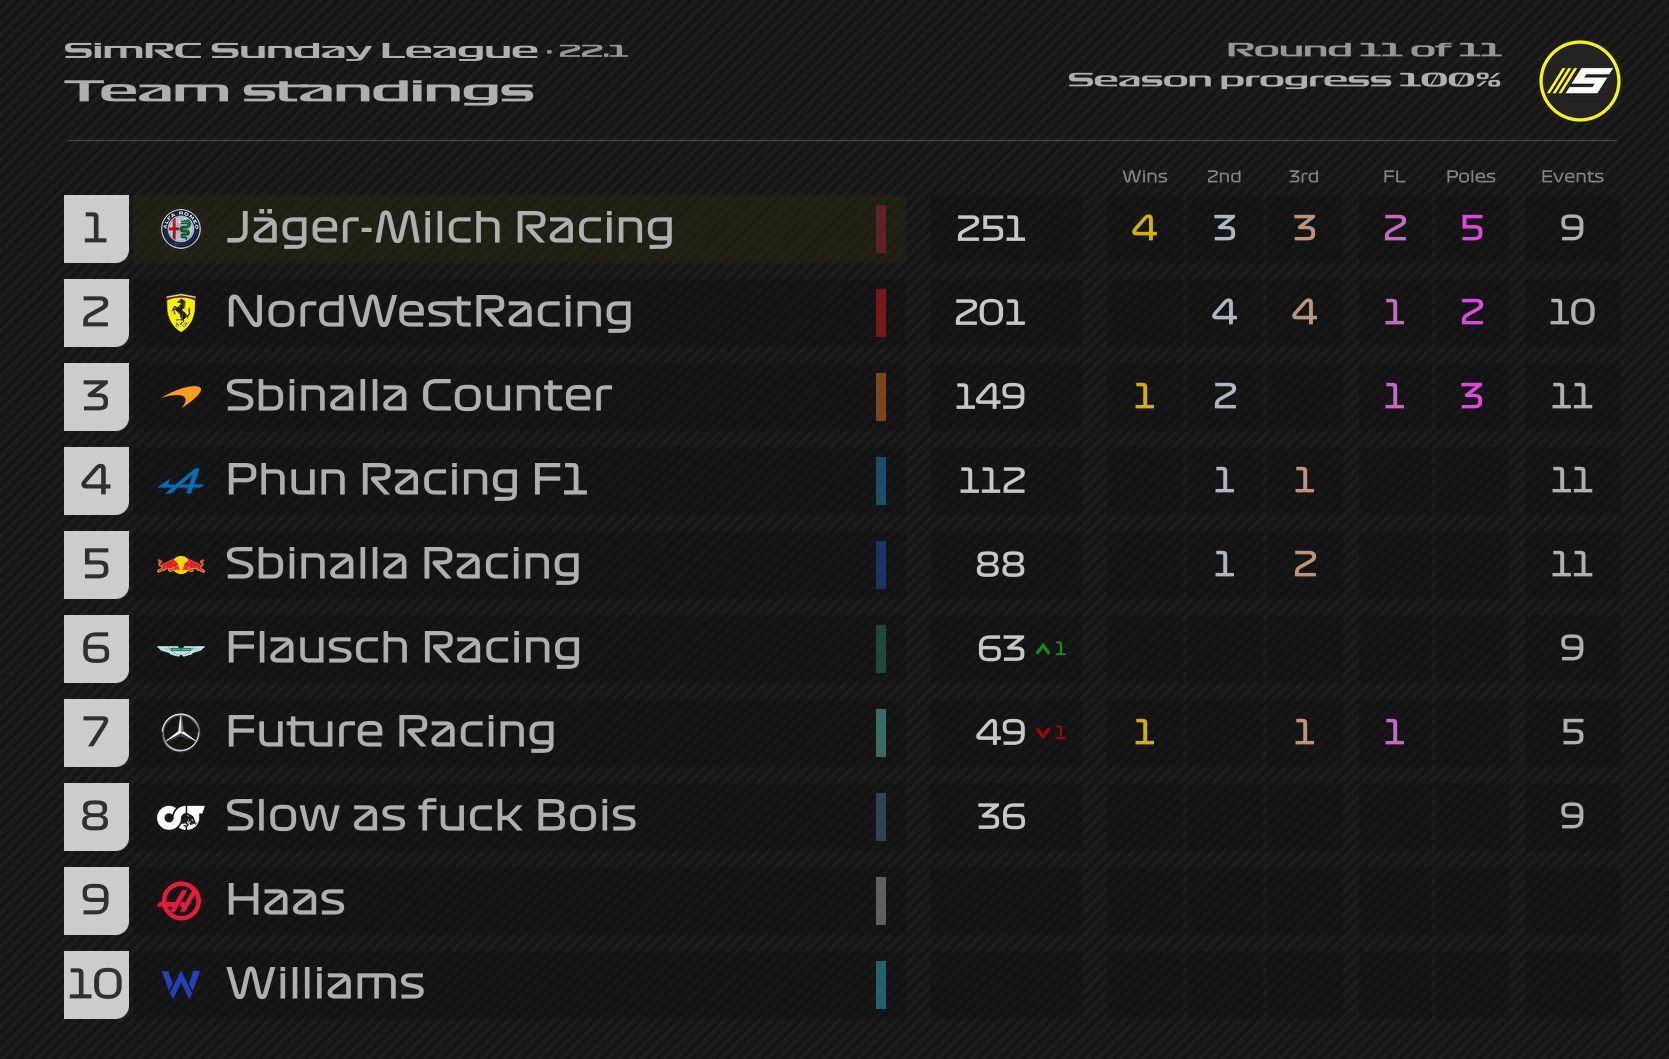This screenshot has width=1669, height=1059.
Task: Click the red color bar of NordWestRacing row
Action: tap(881, 313)
